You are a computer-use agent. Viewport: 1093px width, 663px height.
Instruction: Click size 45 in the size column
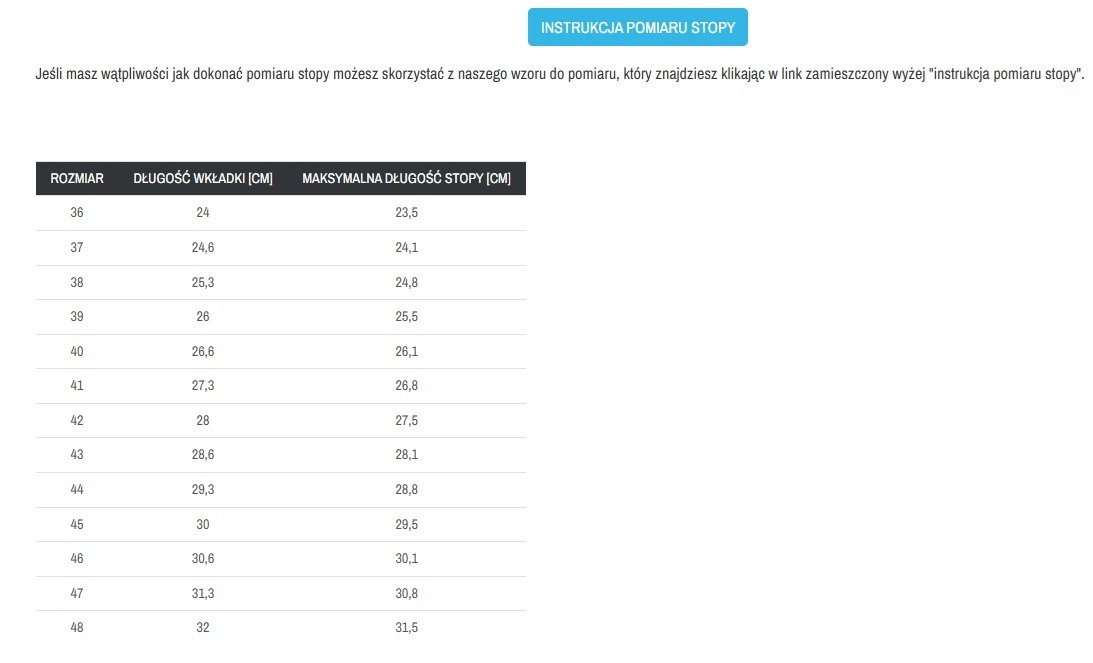click(x=77, y=525)
